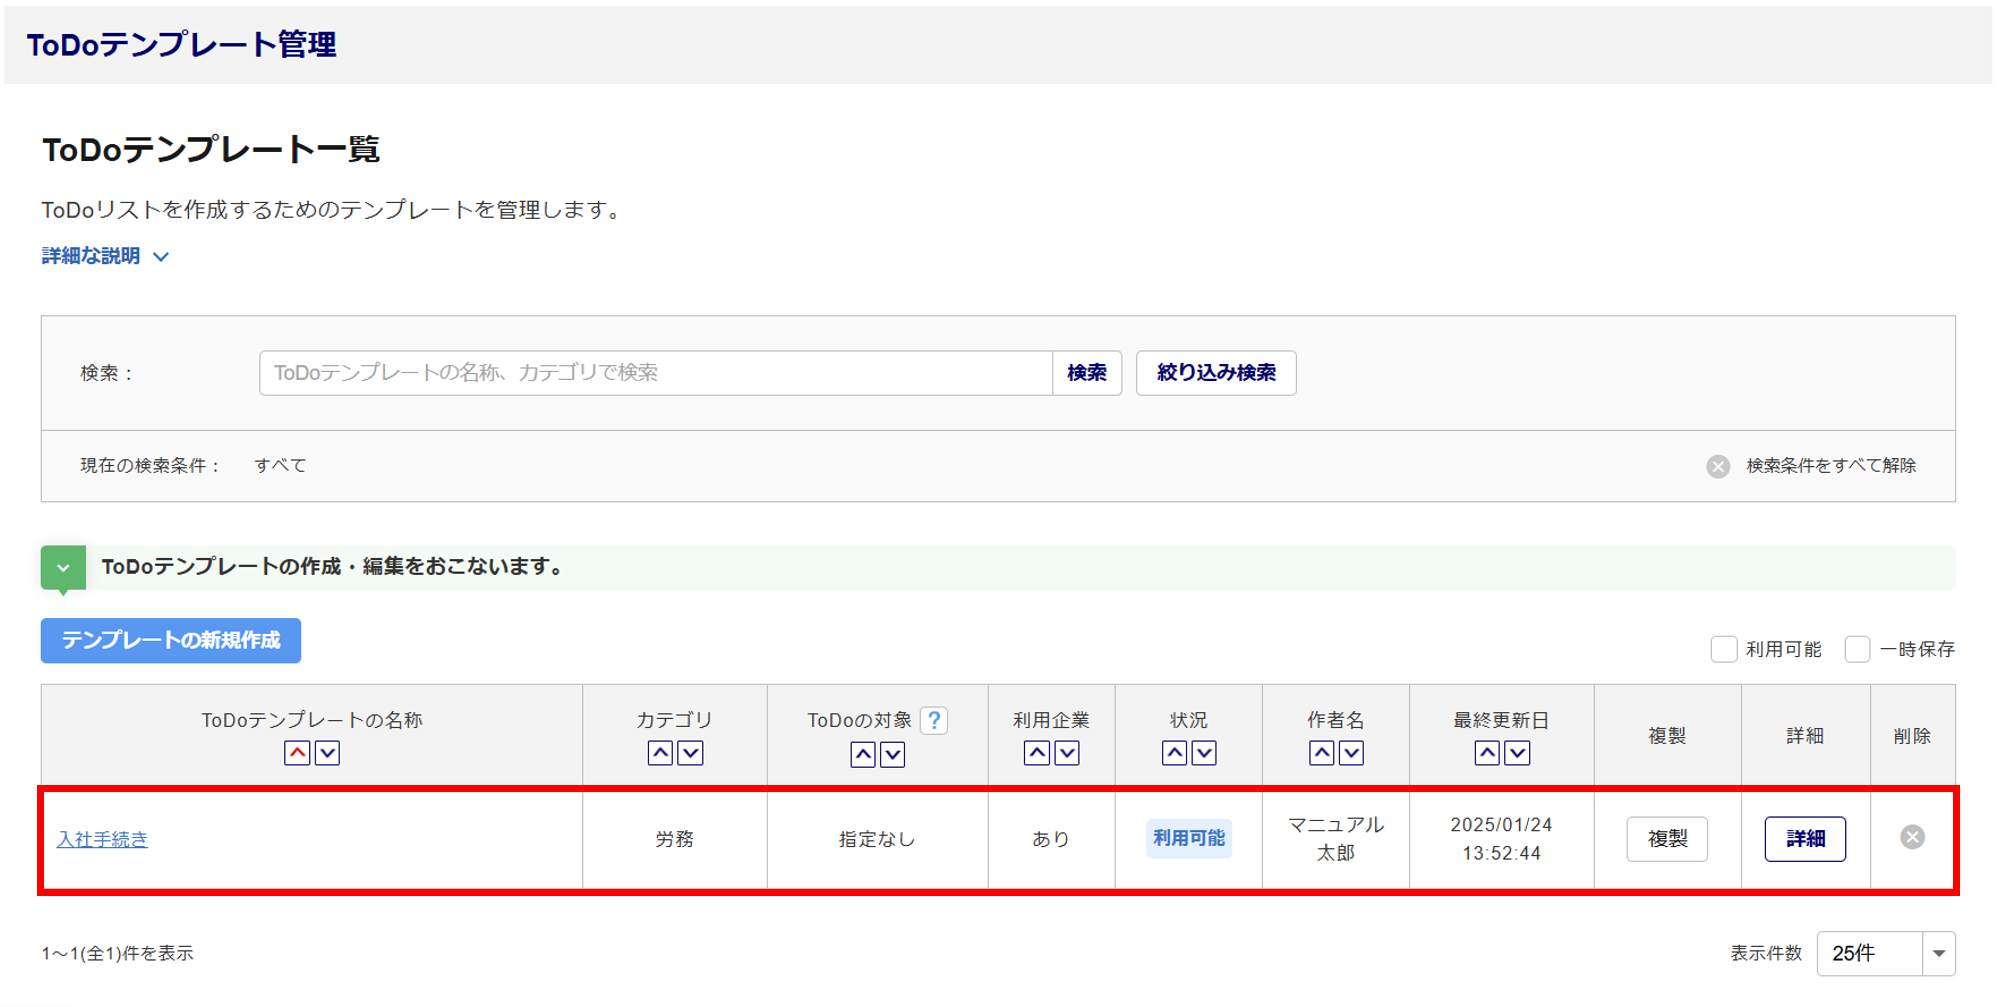Expand 詳細な説明 section

(x=105, y=256)
